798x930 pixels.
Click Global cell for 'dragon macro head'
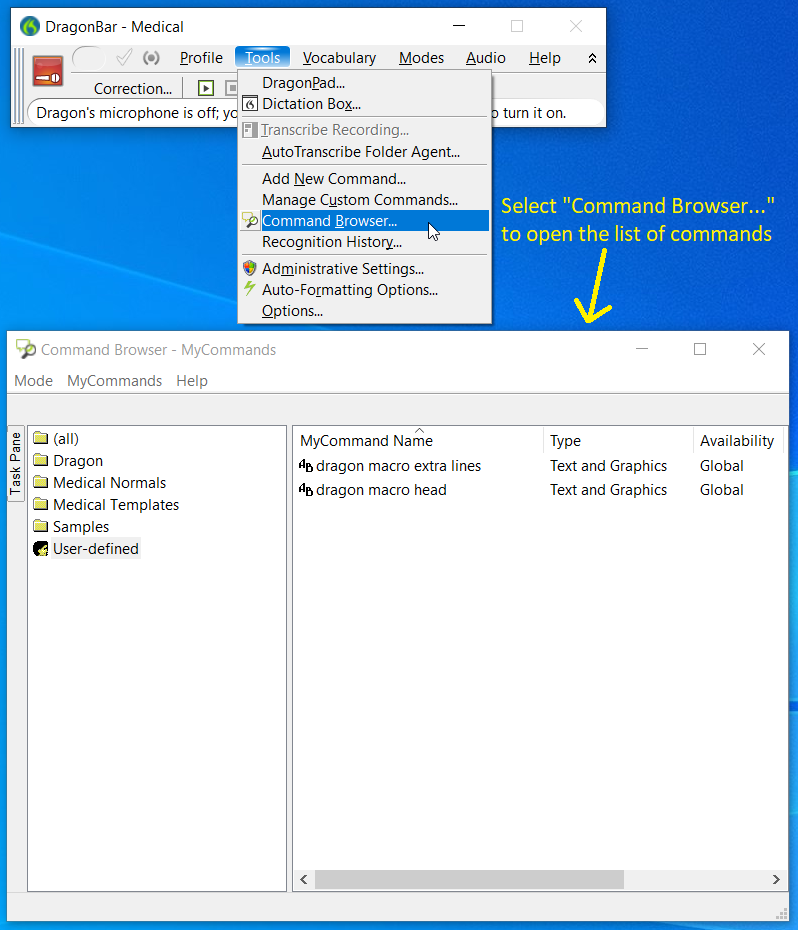click(x=721, y=490)
